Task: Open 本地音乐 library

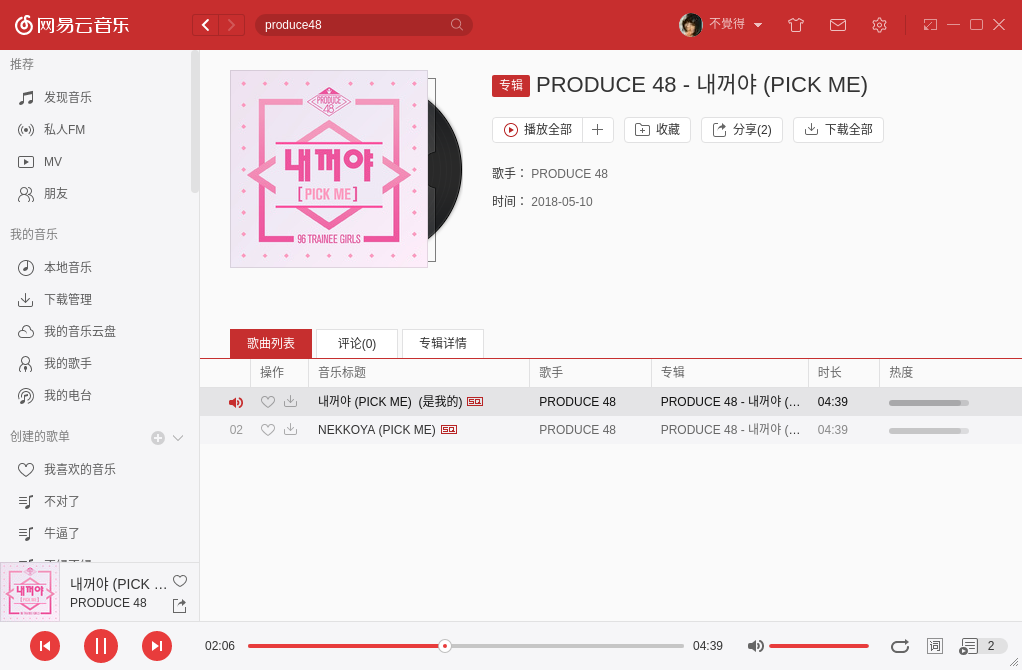Action: (x=55, y=267)
